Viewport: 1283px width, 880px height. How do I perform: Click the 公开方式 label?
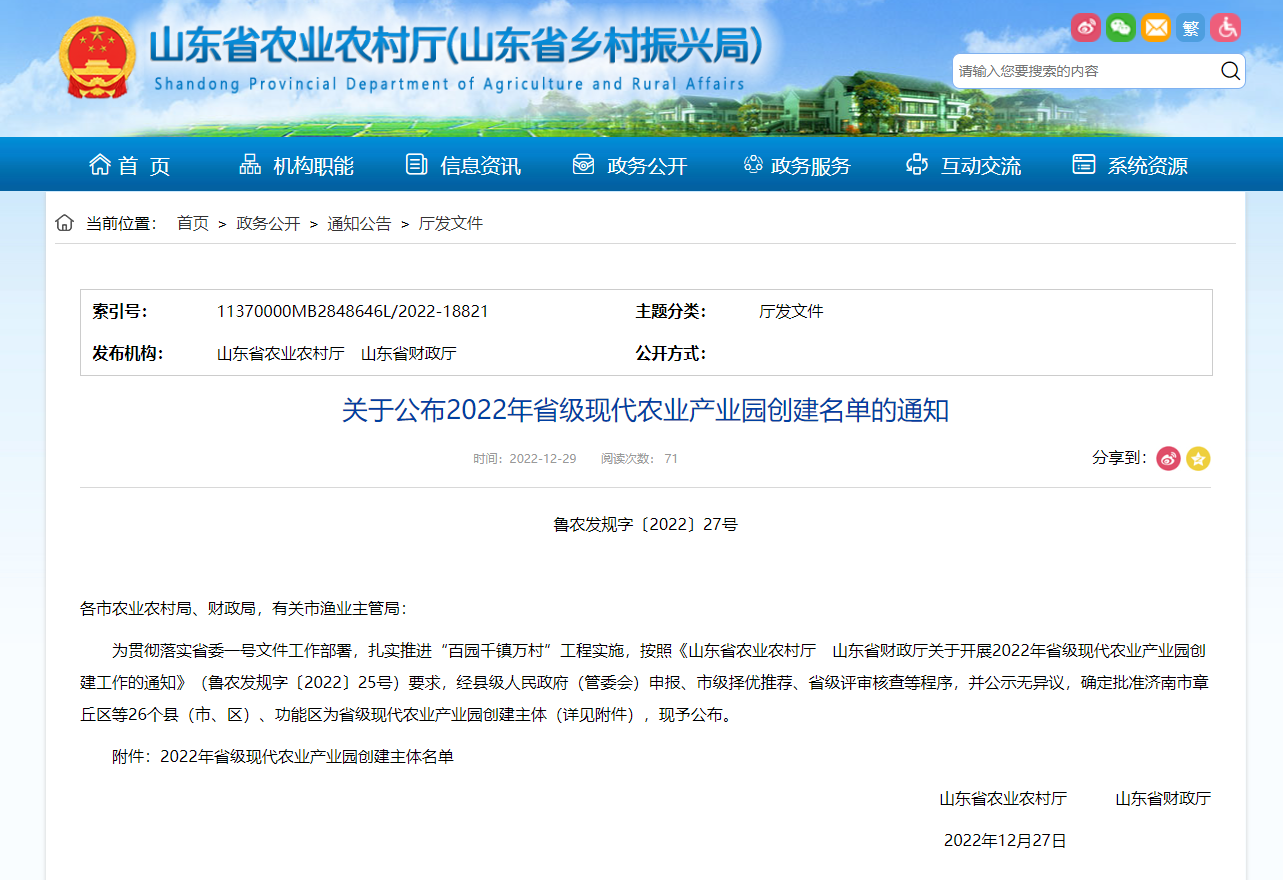671,353
